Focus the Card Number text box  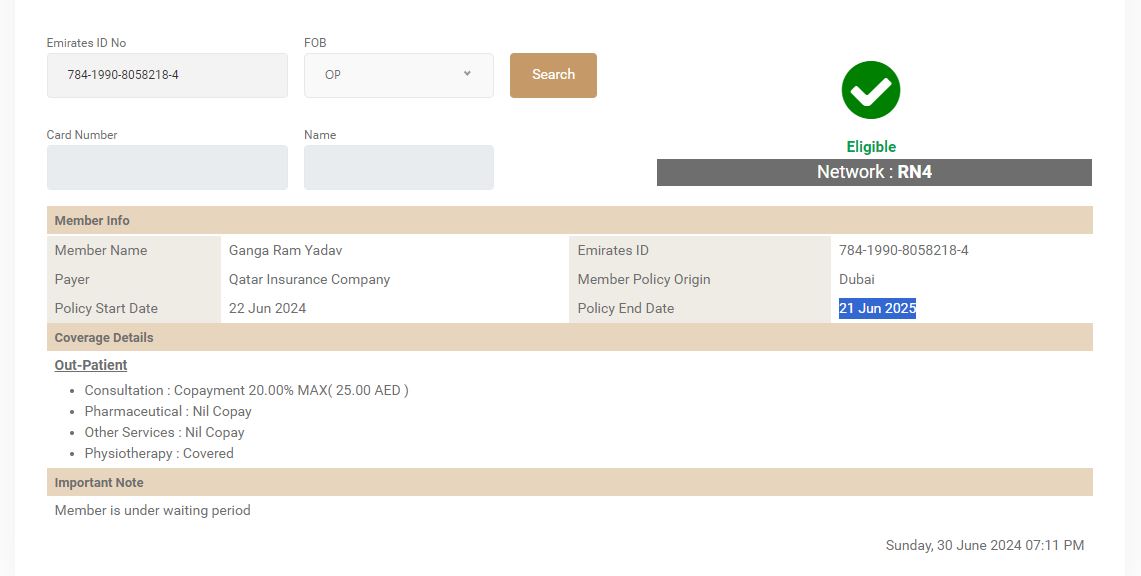[167, 167]
